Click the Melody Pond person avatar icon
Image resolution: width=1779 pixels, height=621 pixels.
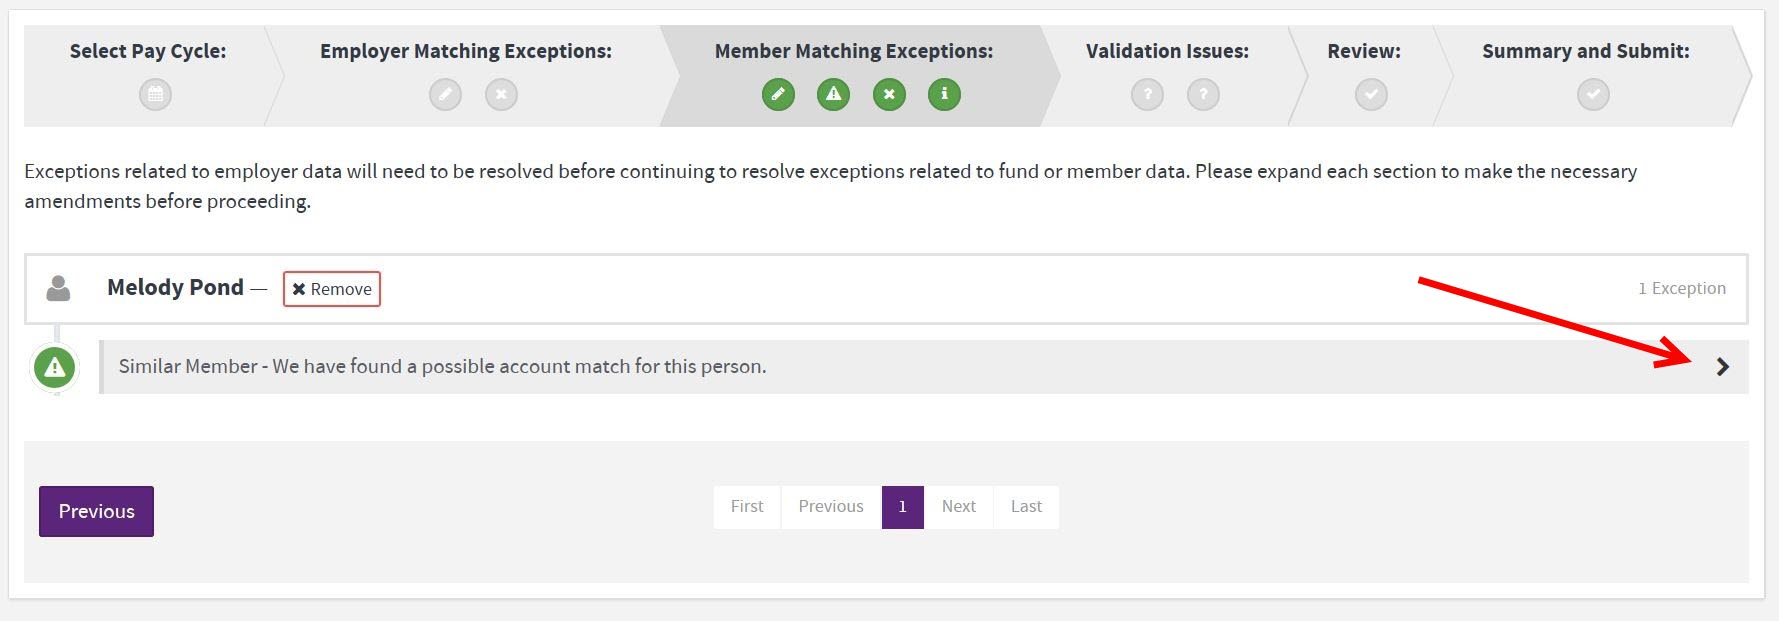click(59, 289)
